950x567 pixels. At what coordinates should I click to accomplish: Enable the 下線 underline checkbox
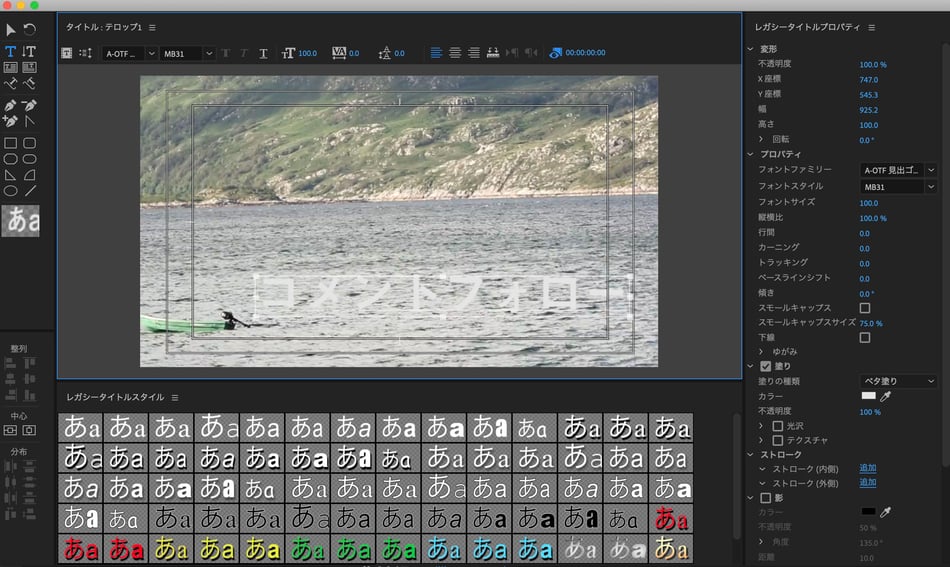coord(865,338)
